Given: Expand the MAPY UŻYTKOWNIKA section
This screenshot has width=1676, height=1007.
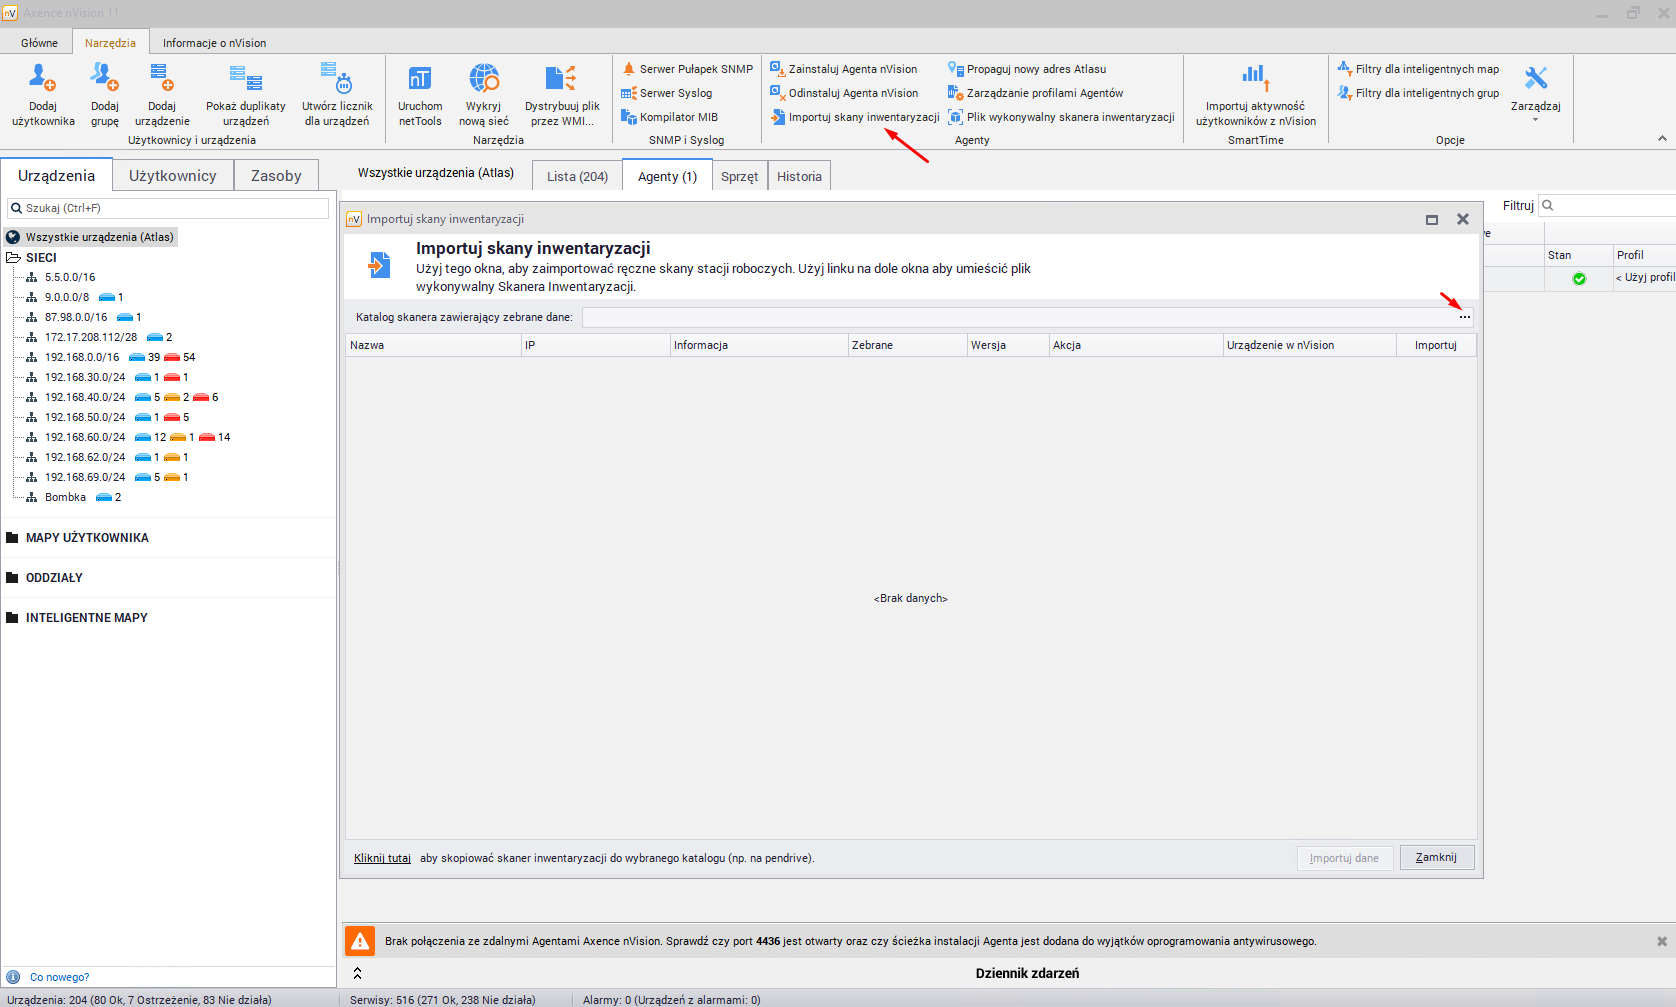Looking at the screenshot, I should (x=87, y=538).
